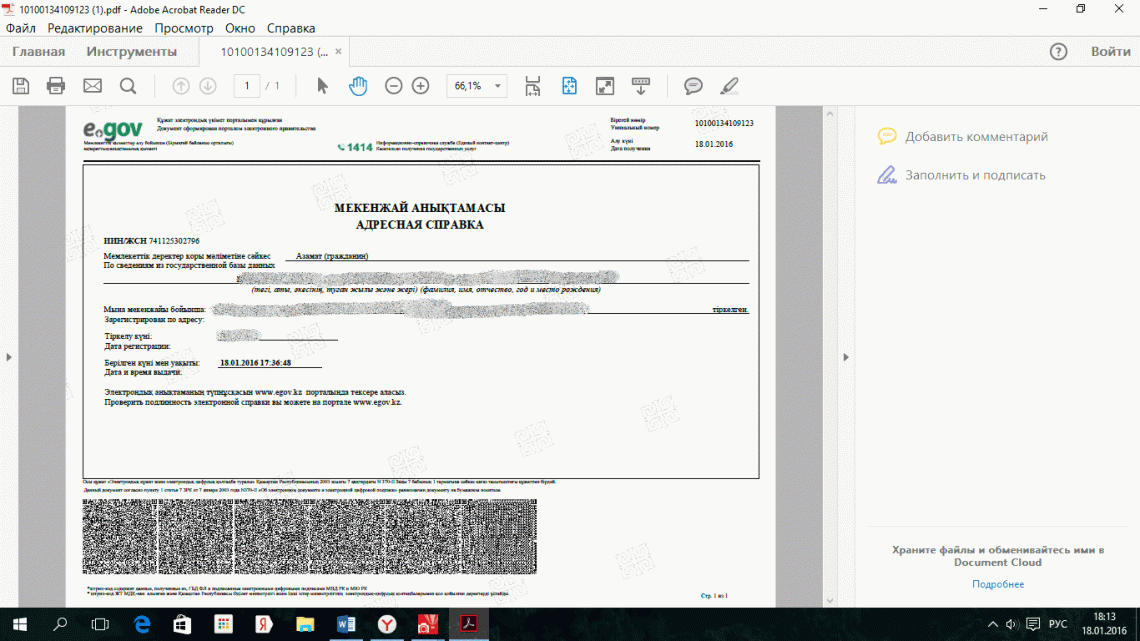Open the Find text magnifier tool
The image size is (1140, 641).
[128, 86]
